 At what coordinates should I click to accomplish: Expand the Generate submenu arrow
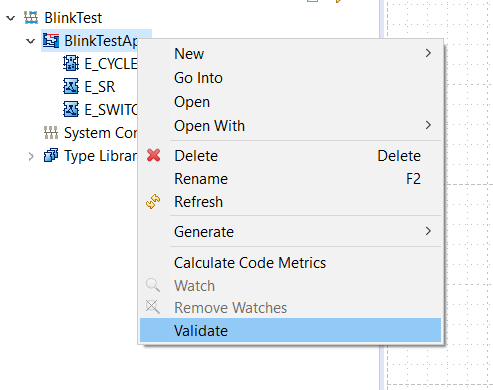(x=428, y=231)
